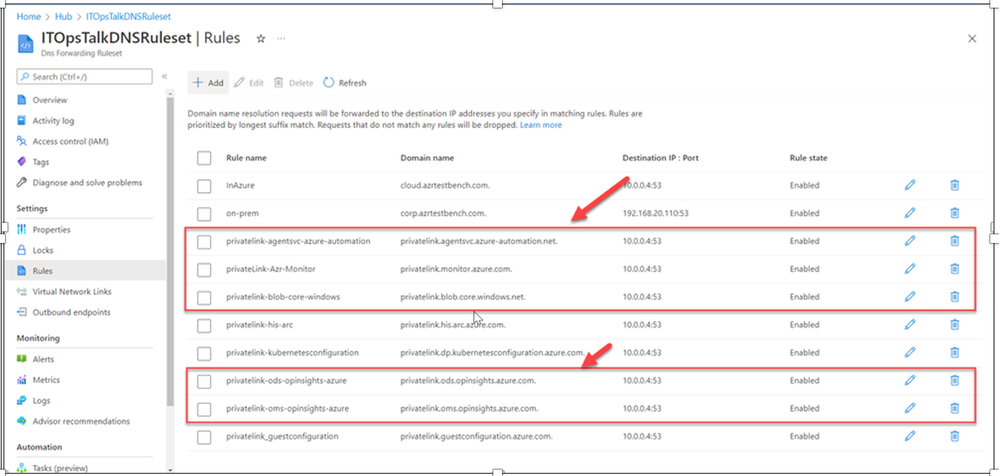
Task: Follow the Learn more link
Action: [541, 126]
